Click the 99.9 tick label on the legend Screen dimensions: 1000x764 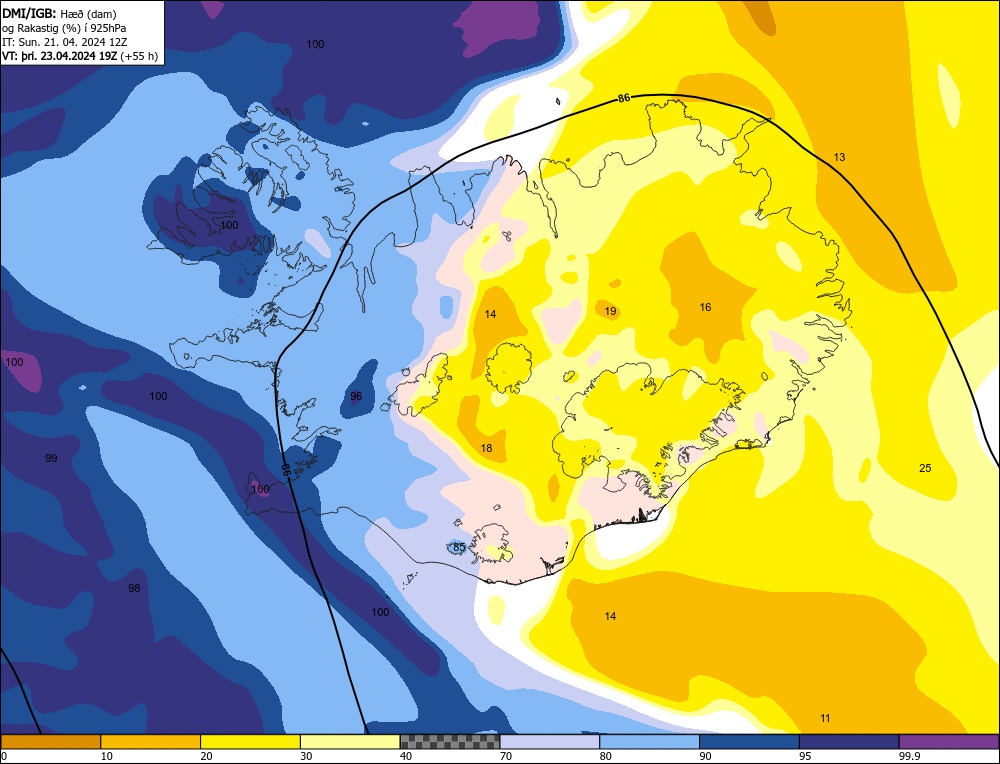[908, 756]
